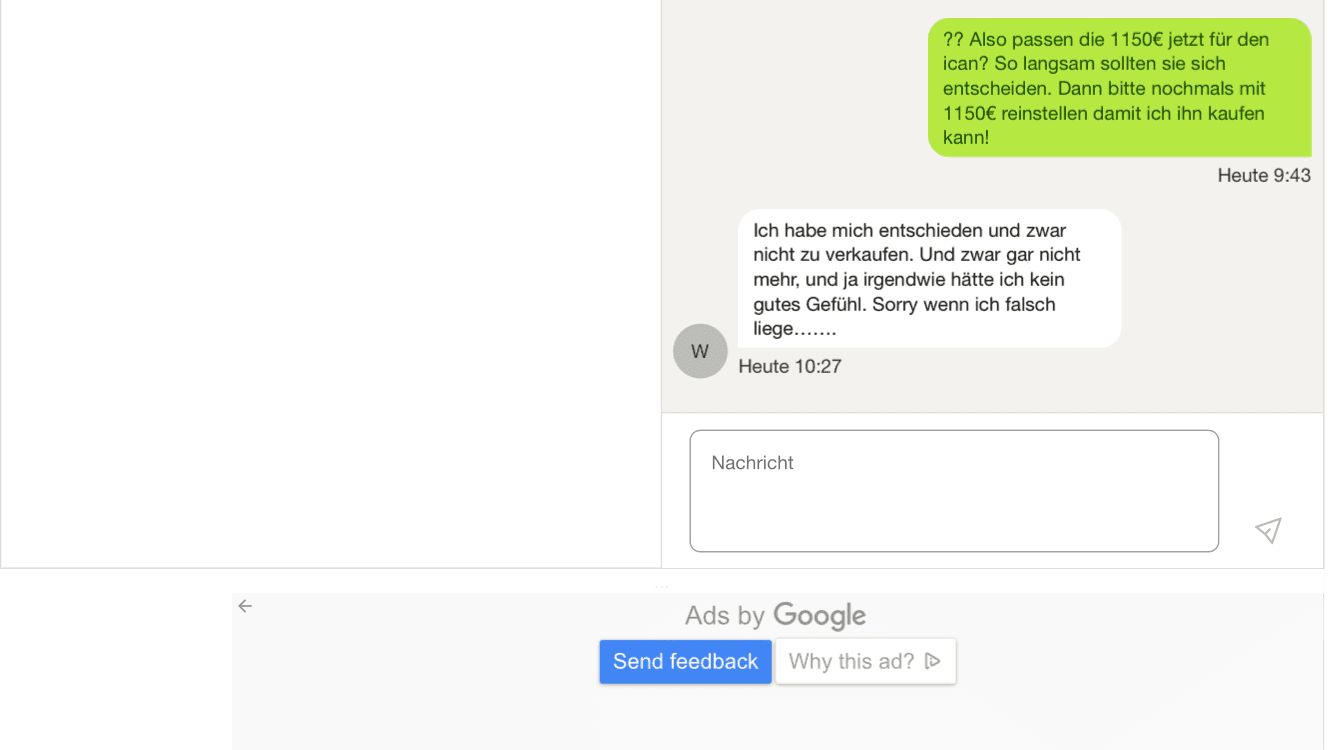Click the Google logo wordmark
1334x750 pixels.
point(819,616)
